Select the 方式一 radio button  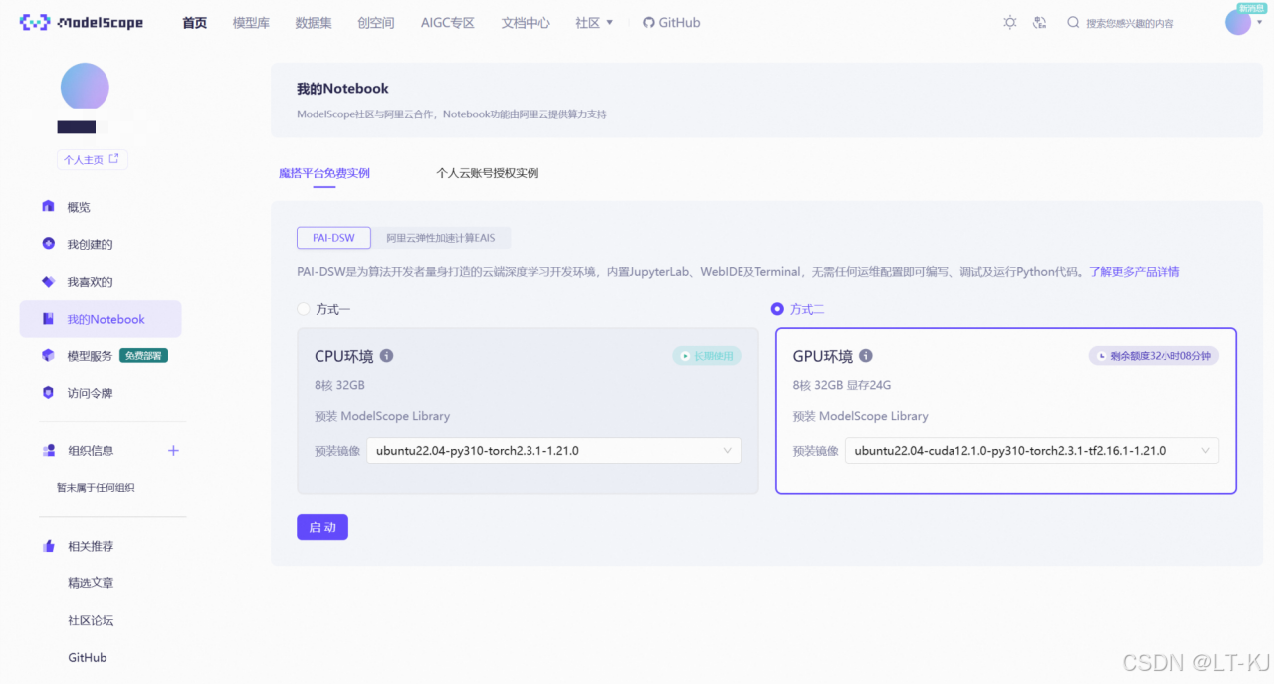pyautogui.click(x=304, y=309)
